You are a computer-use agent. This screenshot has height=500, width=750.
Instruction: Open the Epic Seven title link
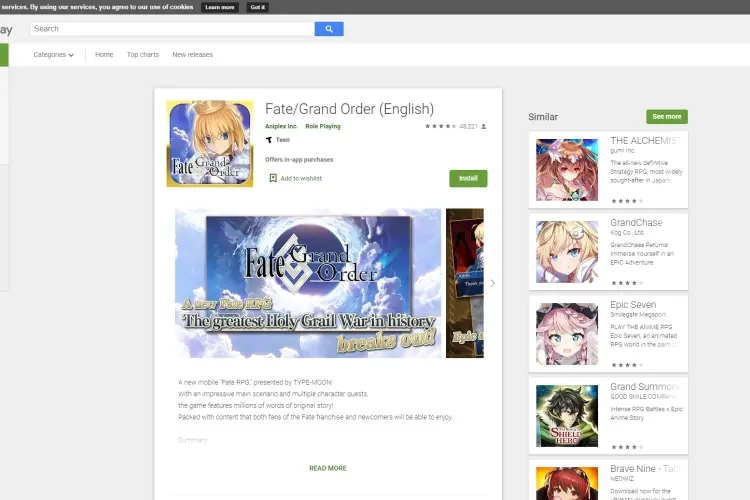click(633, 305)
